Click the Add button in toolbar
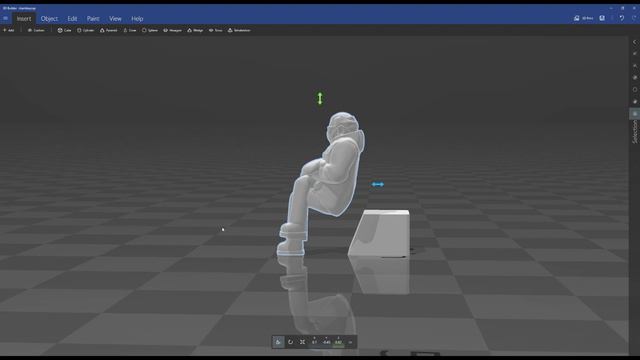The width and height of the screenshot is (640, 360). coord(9,30)
